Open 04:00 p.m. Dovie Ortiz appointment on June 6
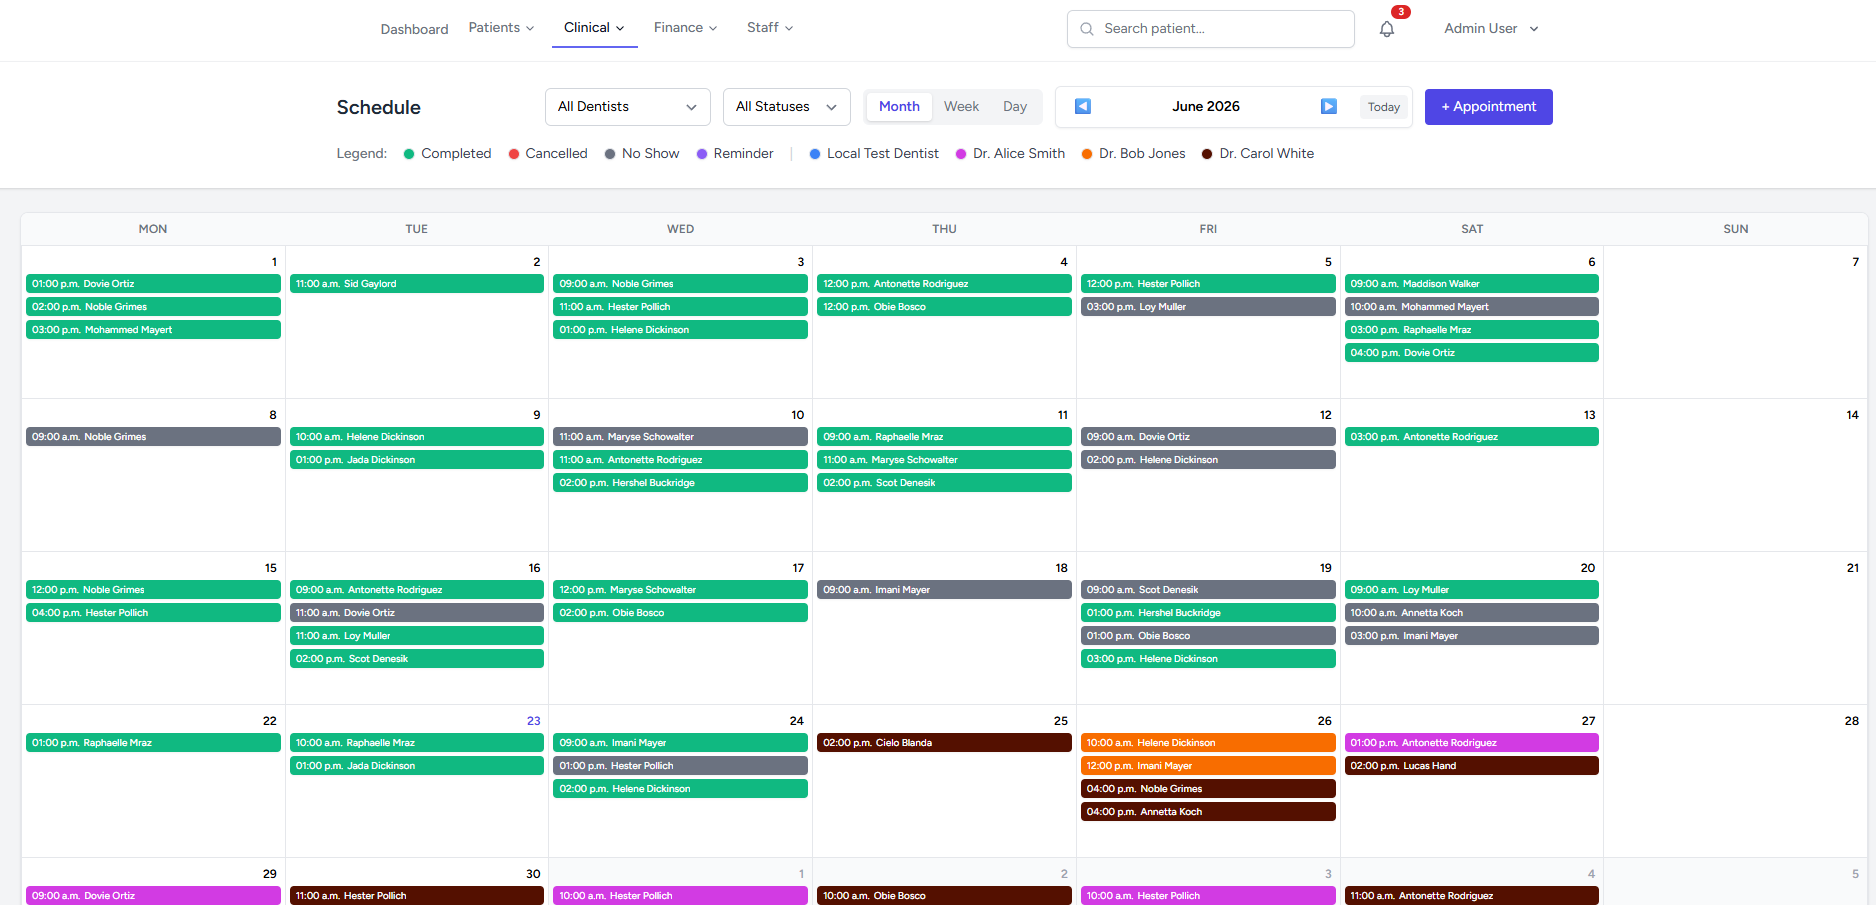 1472,353
